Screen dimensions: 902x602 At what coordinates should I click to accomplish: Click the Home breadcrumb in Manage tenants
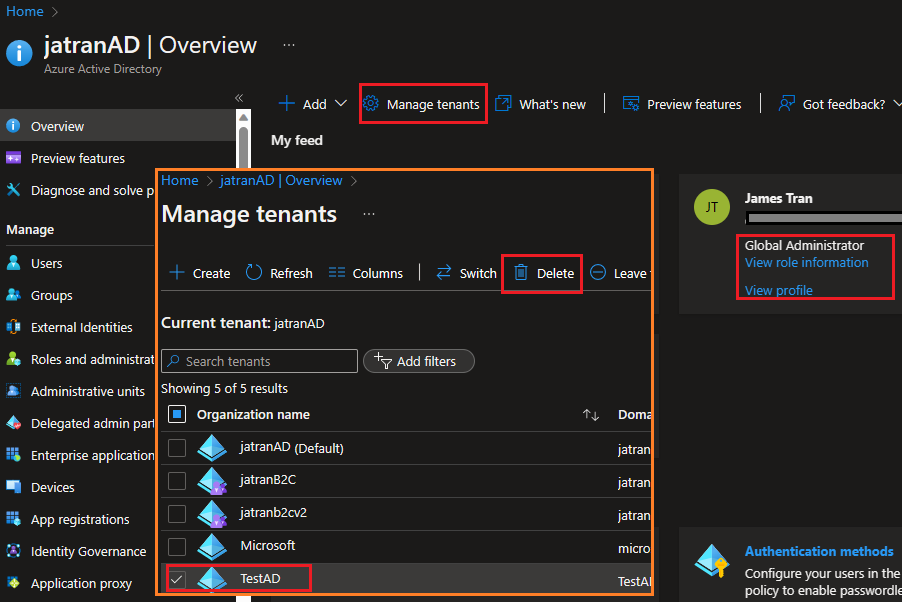pos(179,180)
